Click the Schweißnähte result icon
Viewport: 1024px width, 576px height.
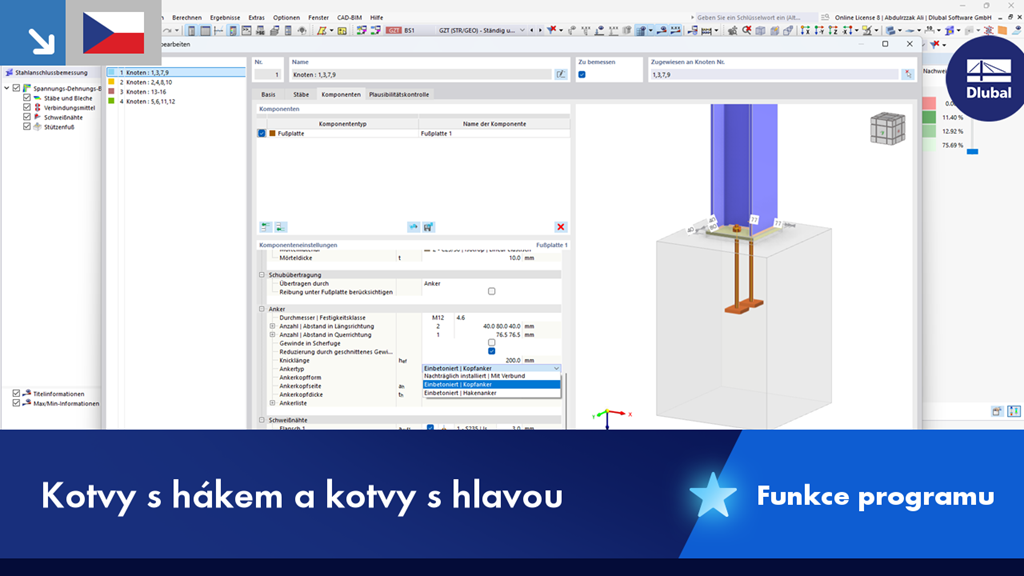tap(37, 118)
